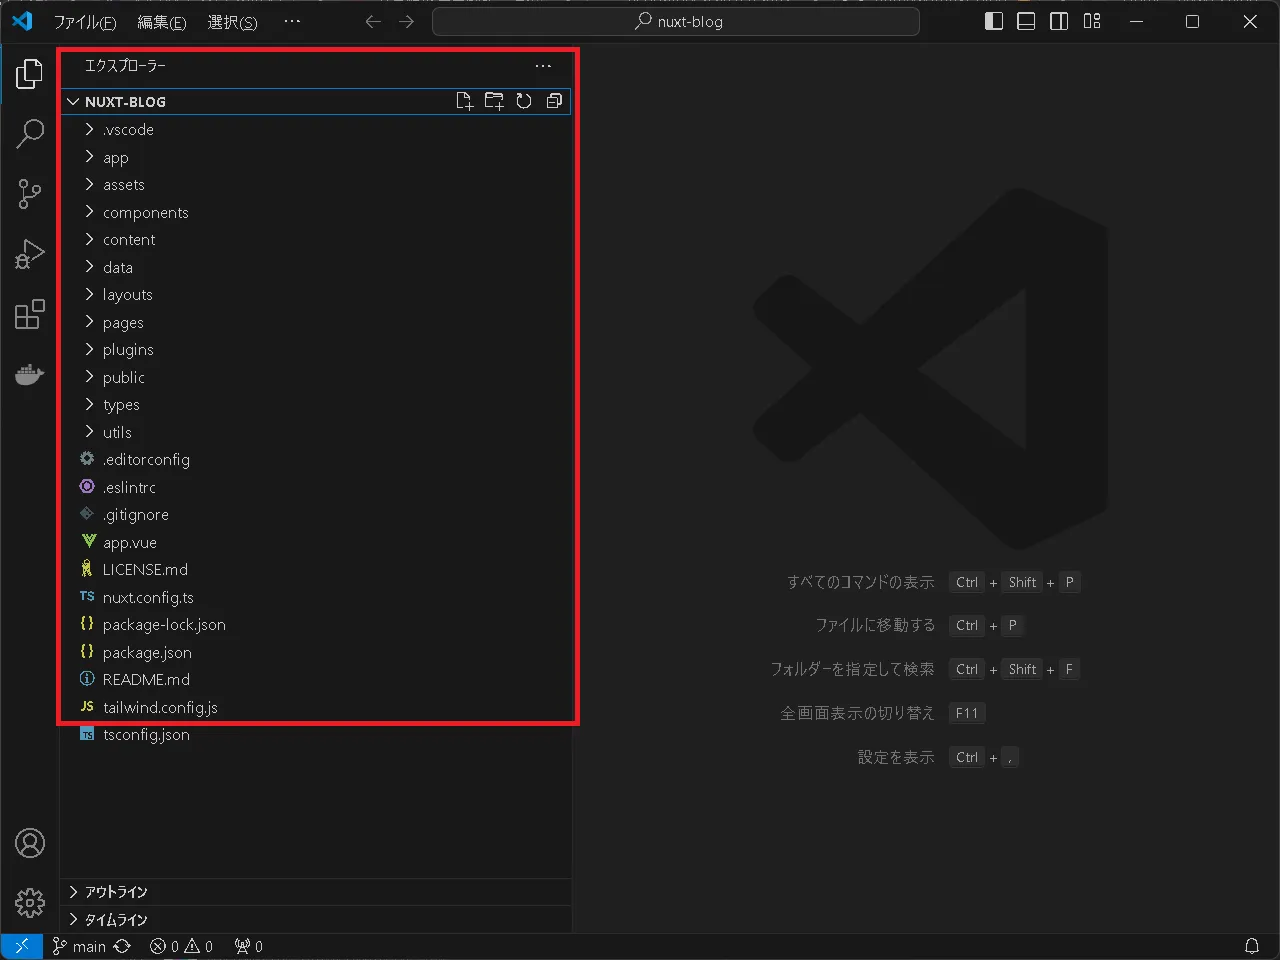Collapse all folders in Explorer

coord(554,101)
